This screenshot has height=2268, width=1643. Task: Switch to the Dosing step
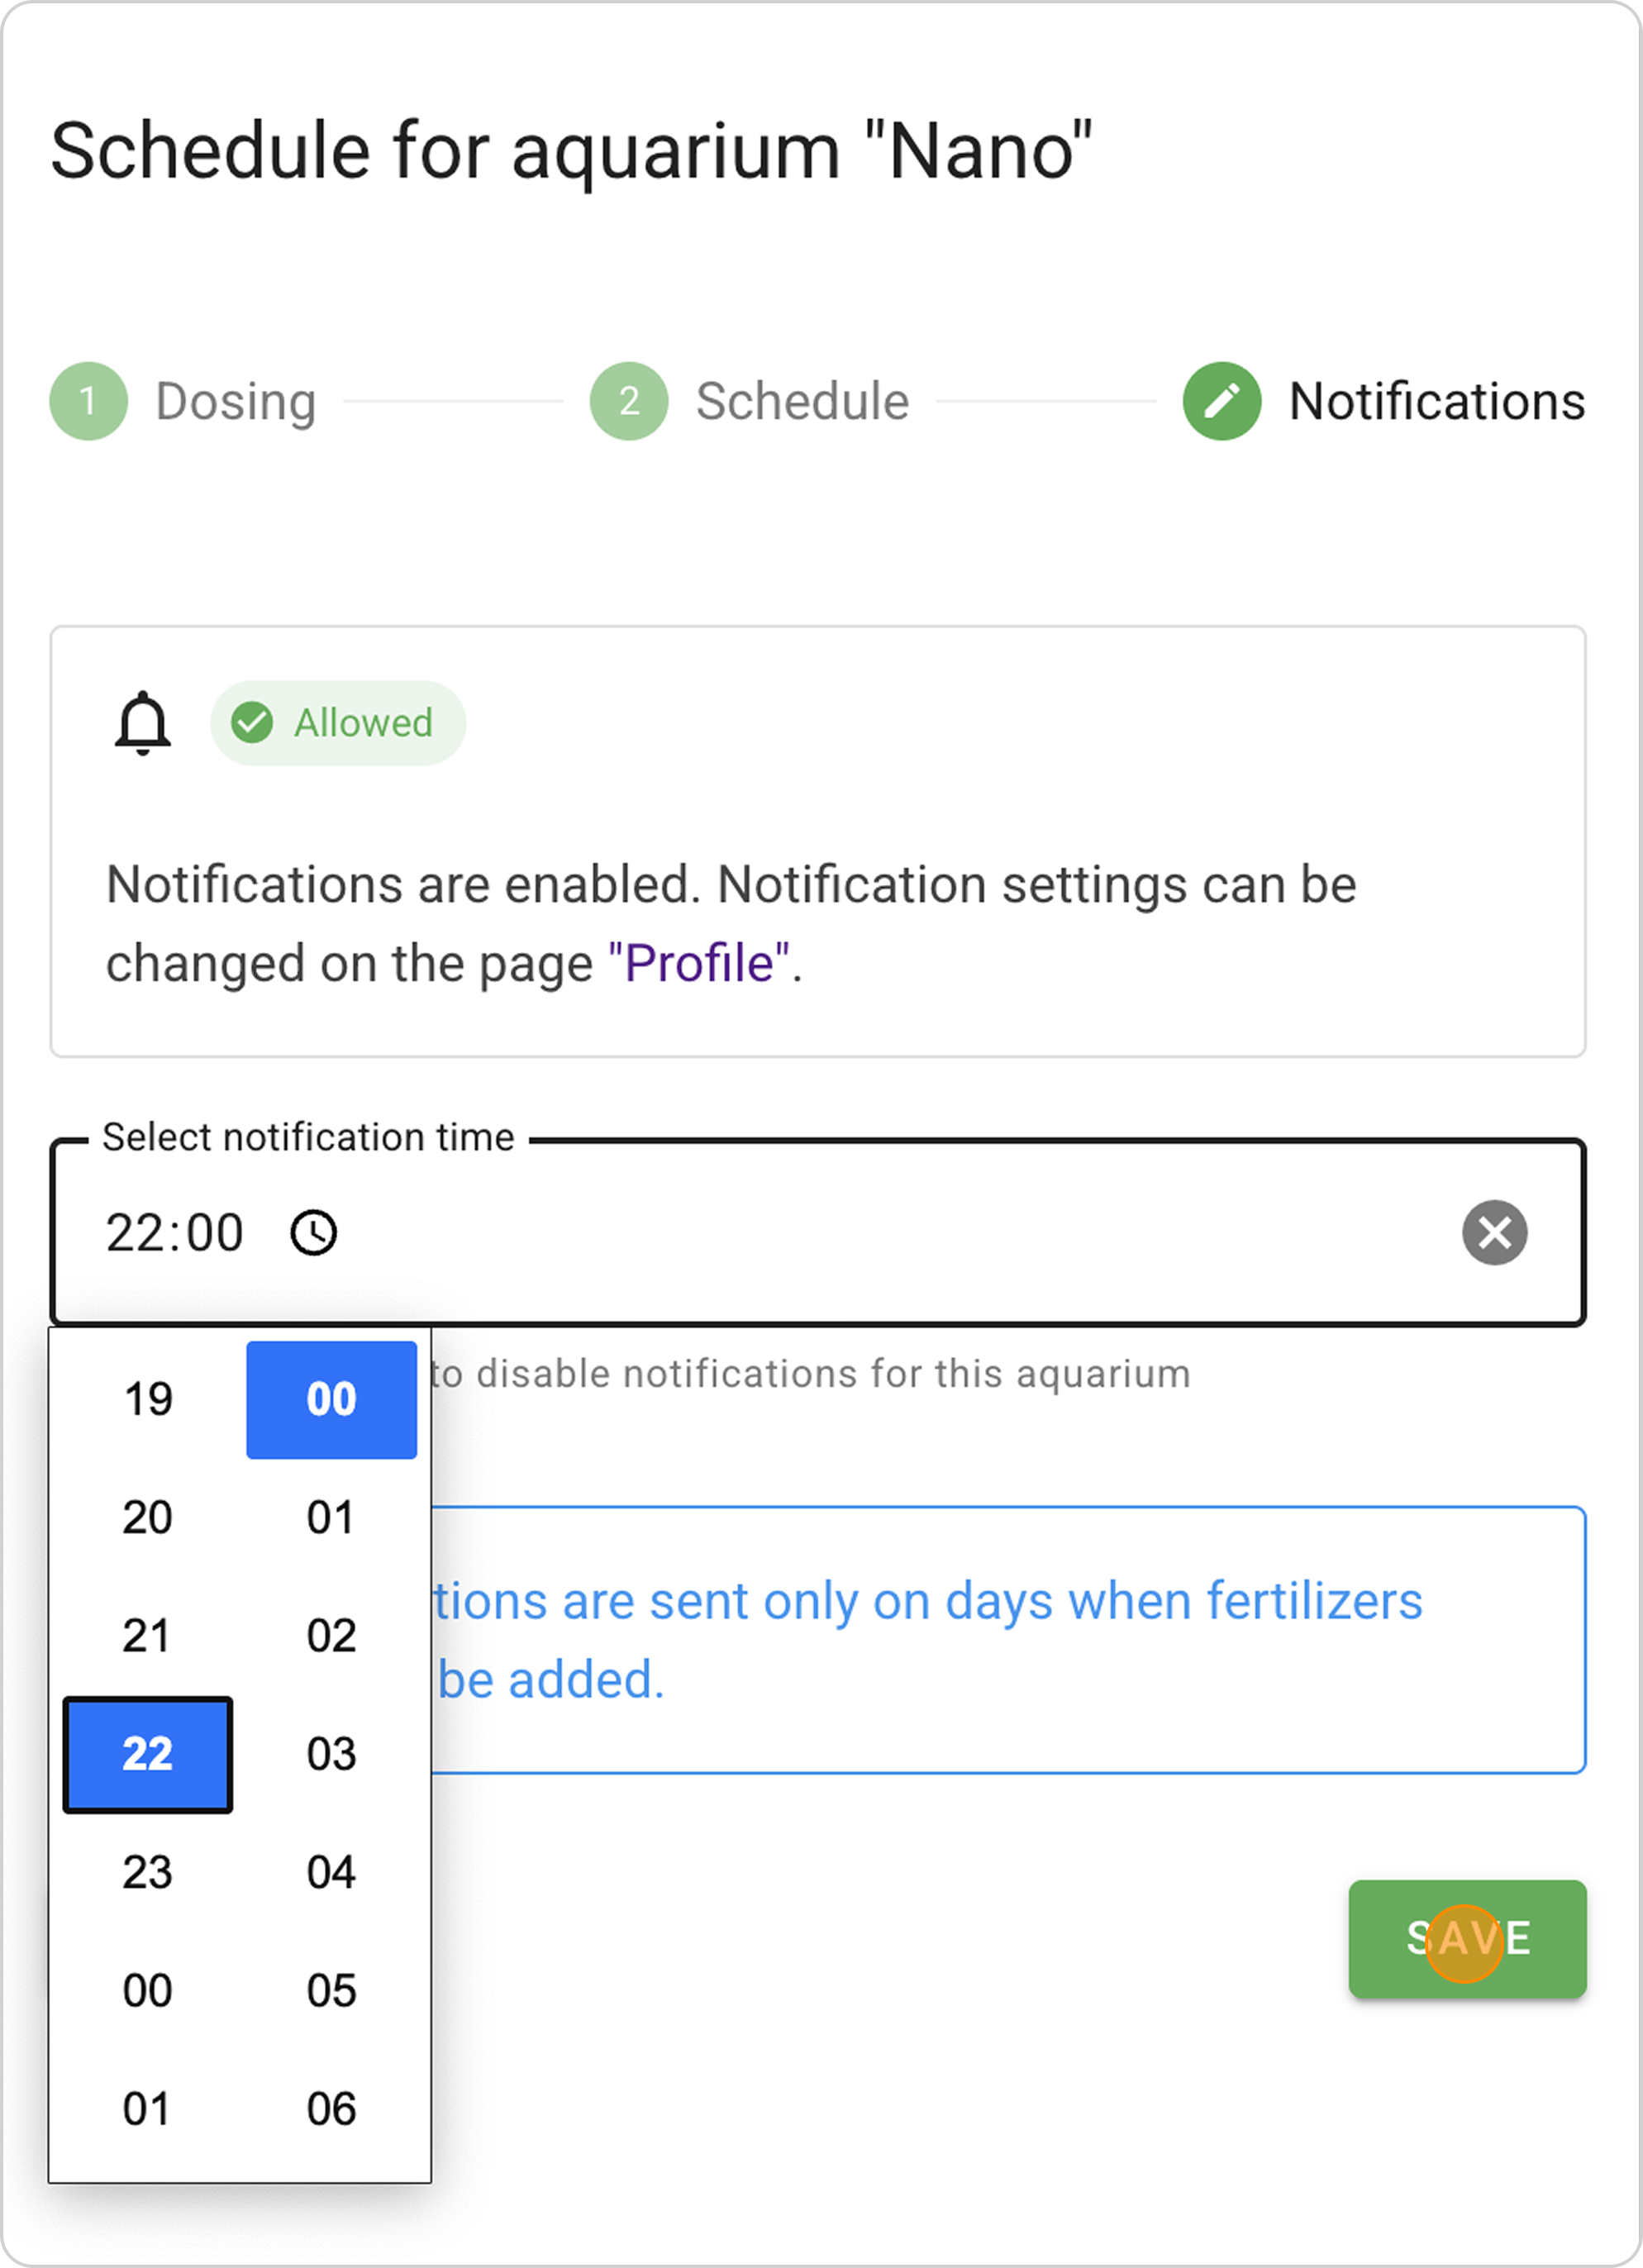pyautogui.click(x=236, y=401)
